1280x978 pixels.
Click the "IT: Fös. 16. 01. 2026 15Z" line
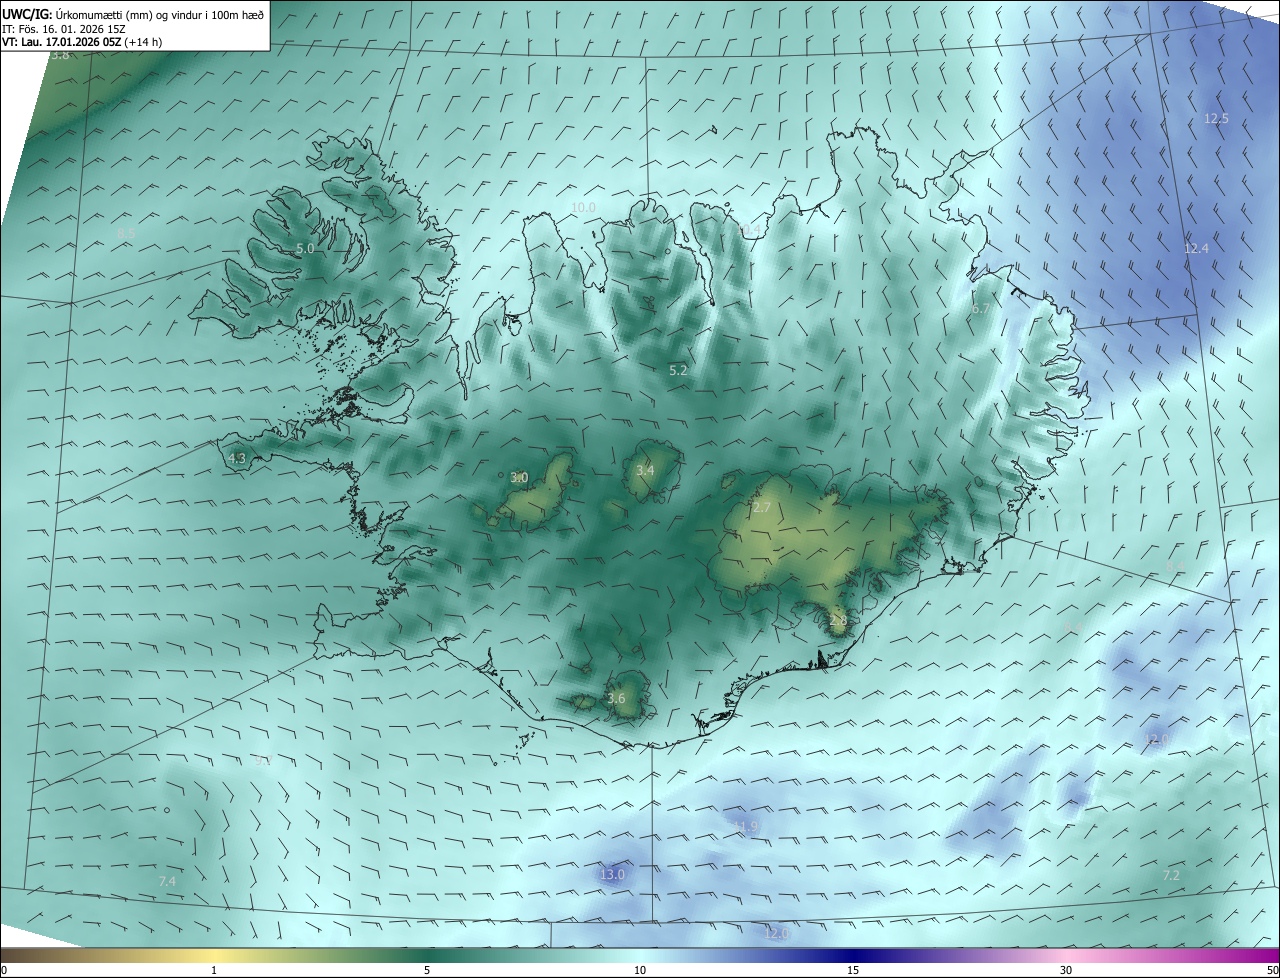(64, 29)
